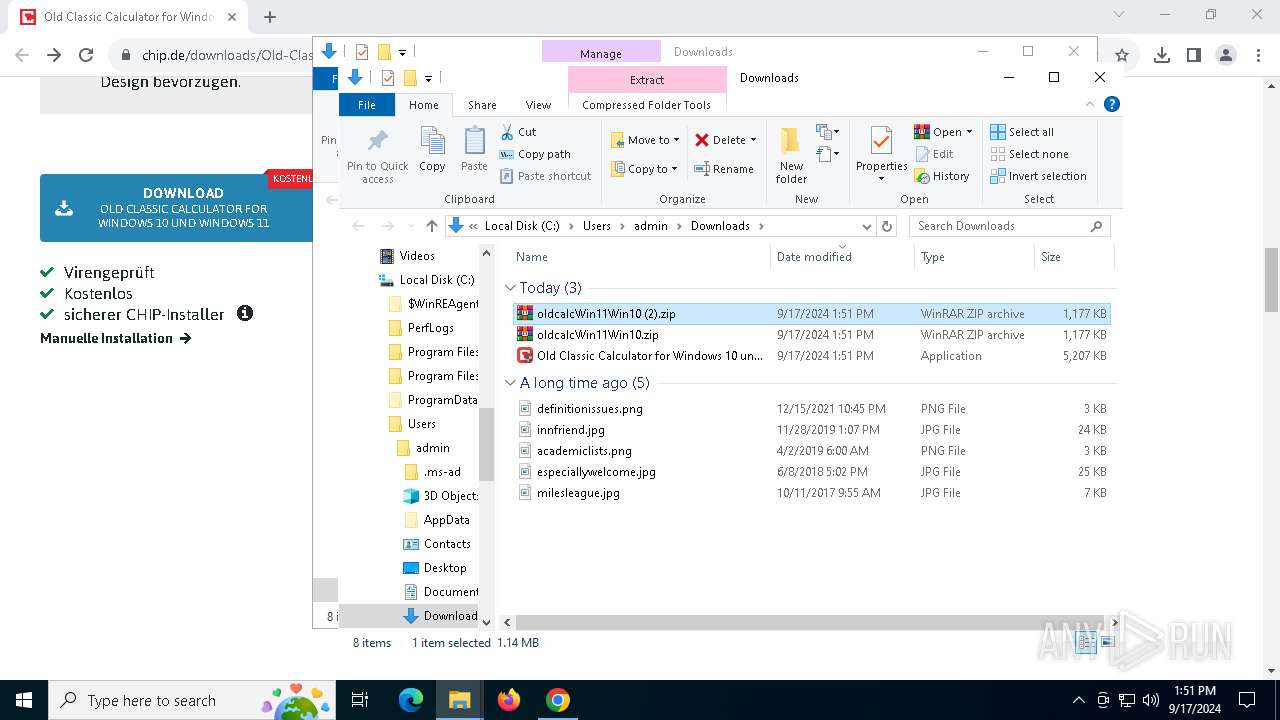Launch Firefox from the taskbar
1280x720 pixels.
[x=509, y=700]
